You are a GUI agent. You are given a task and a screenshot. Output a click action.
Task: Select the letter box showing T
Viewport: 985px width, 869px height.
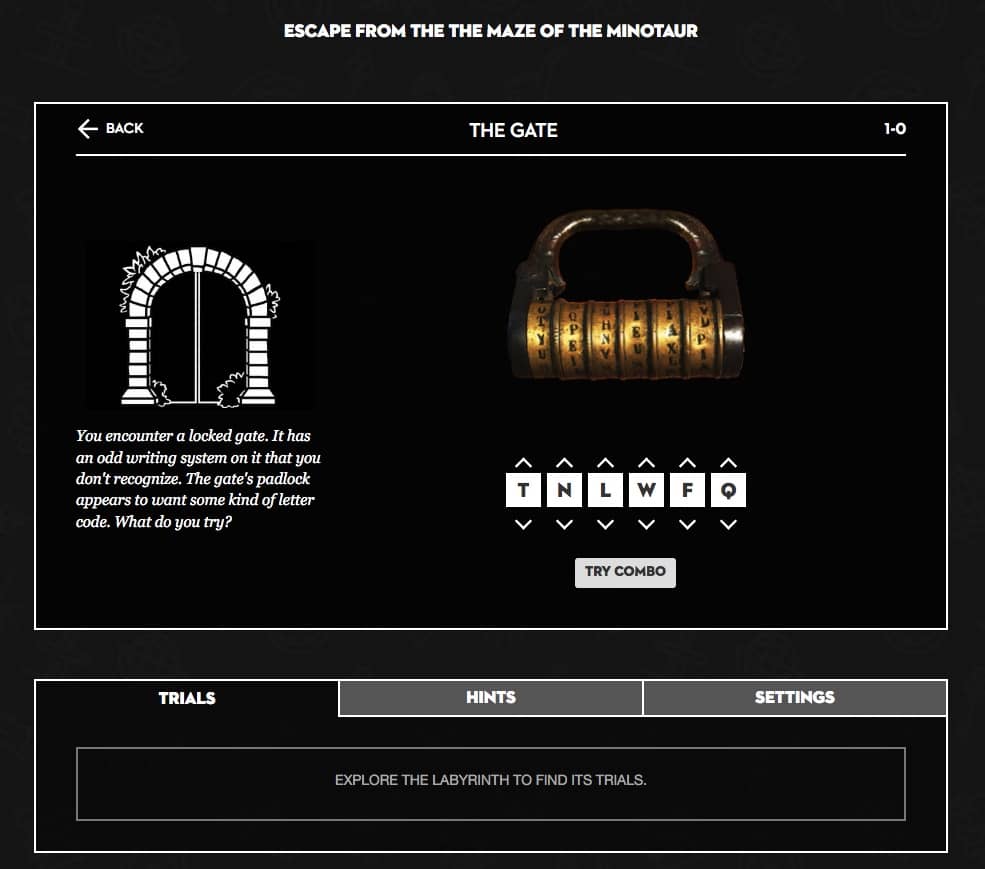[x=523, y=491]
